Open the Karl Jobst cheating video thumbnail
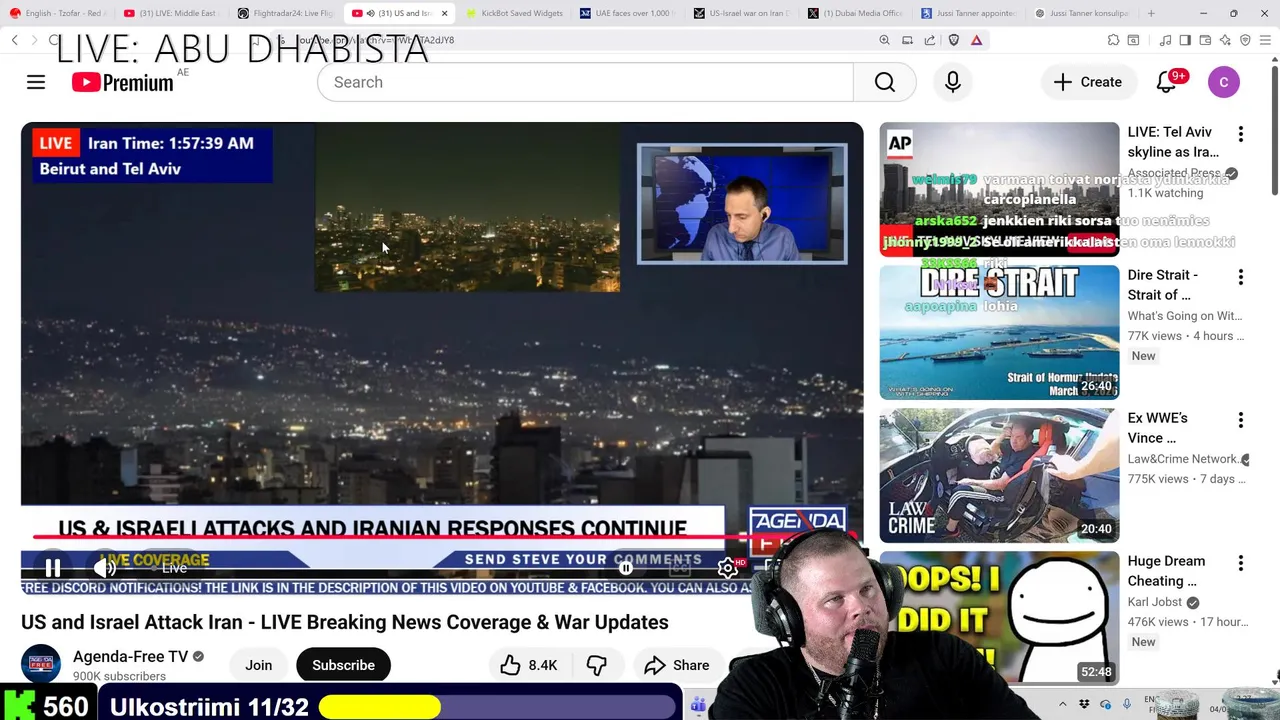 [x=999, y=618]
